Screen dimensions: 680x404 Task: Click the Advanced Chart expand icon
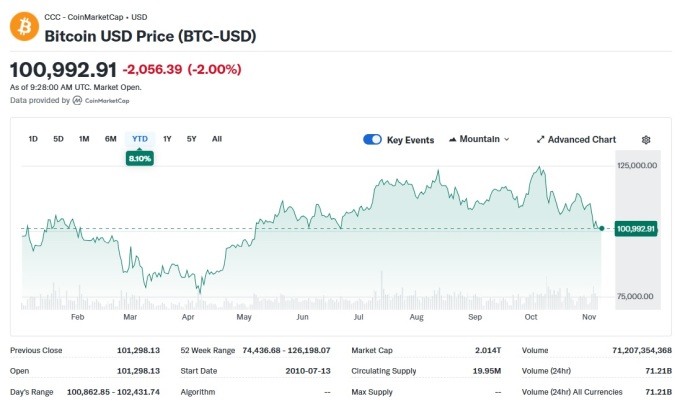(x=540, y=140)
